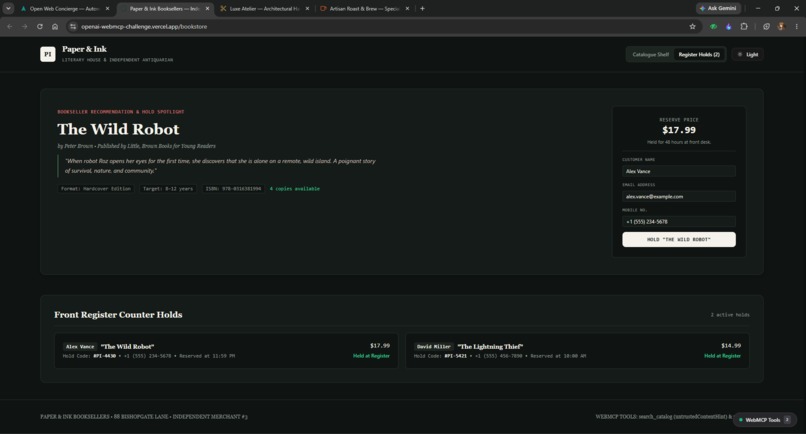The image size is (806, 434).
Task: View site information icon in address bar
Action: [73, 26]
